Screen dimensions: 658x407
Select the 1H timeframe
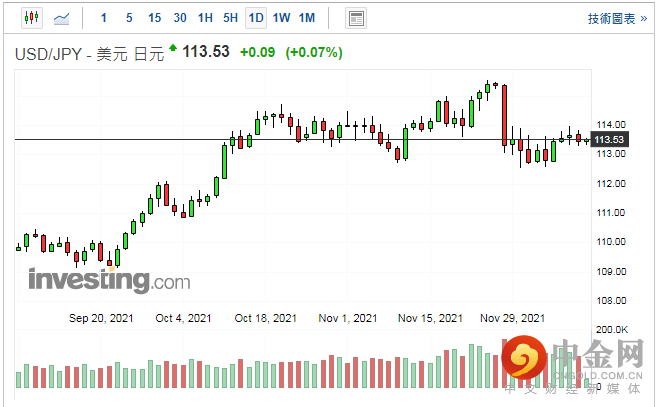(205, 18)
